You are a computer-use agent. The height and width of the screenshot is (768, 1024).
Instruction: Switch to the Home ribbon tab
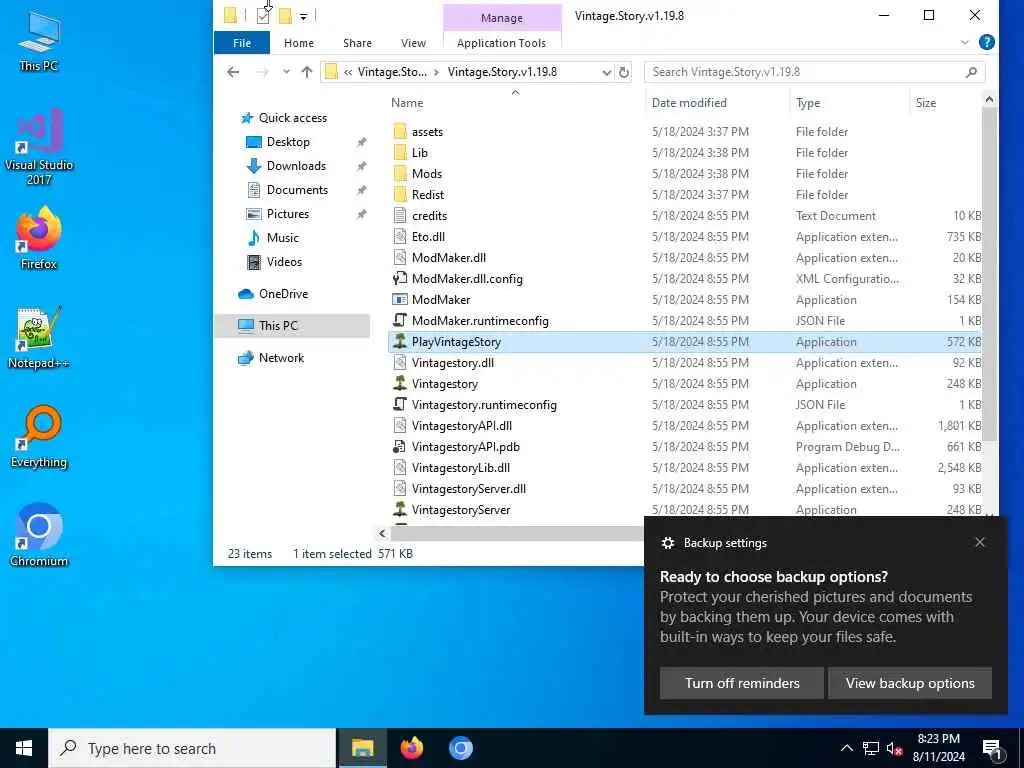tap(299, 42)
